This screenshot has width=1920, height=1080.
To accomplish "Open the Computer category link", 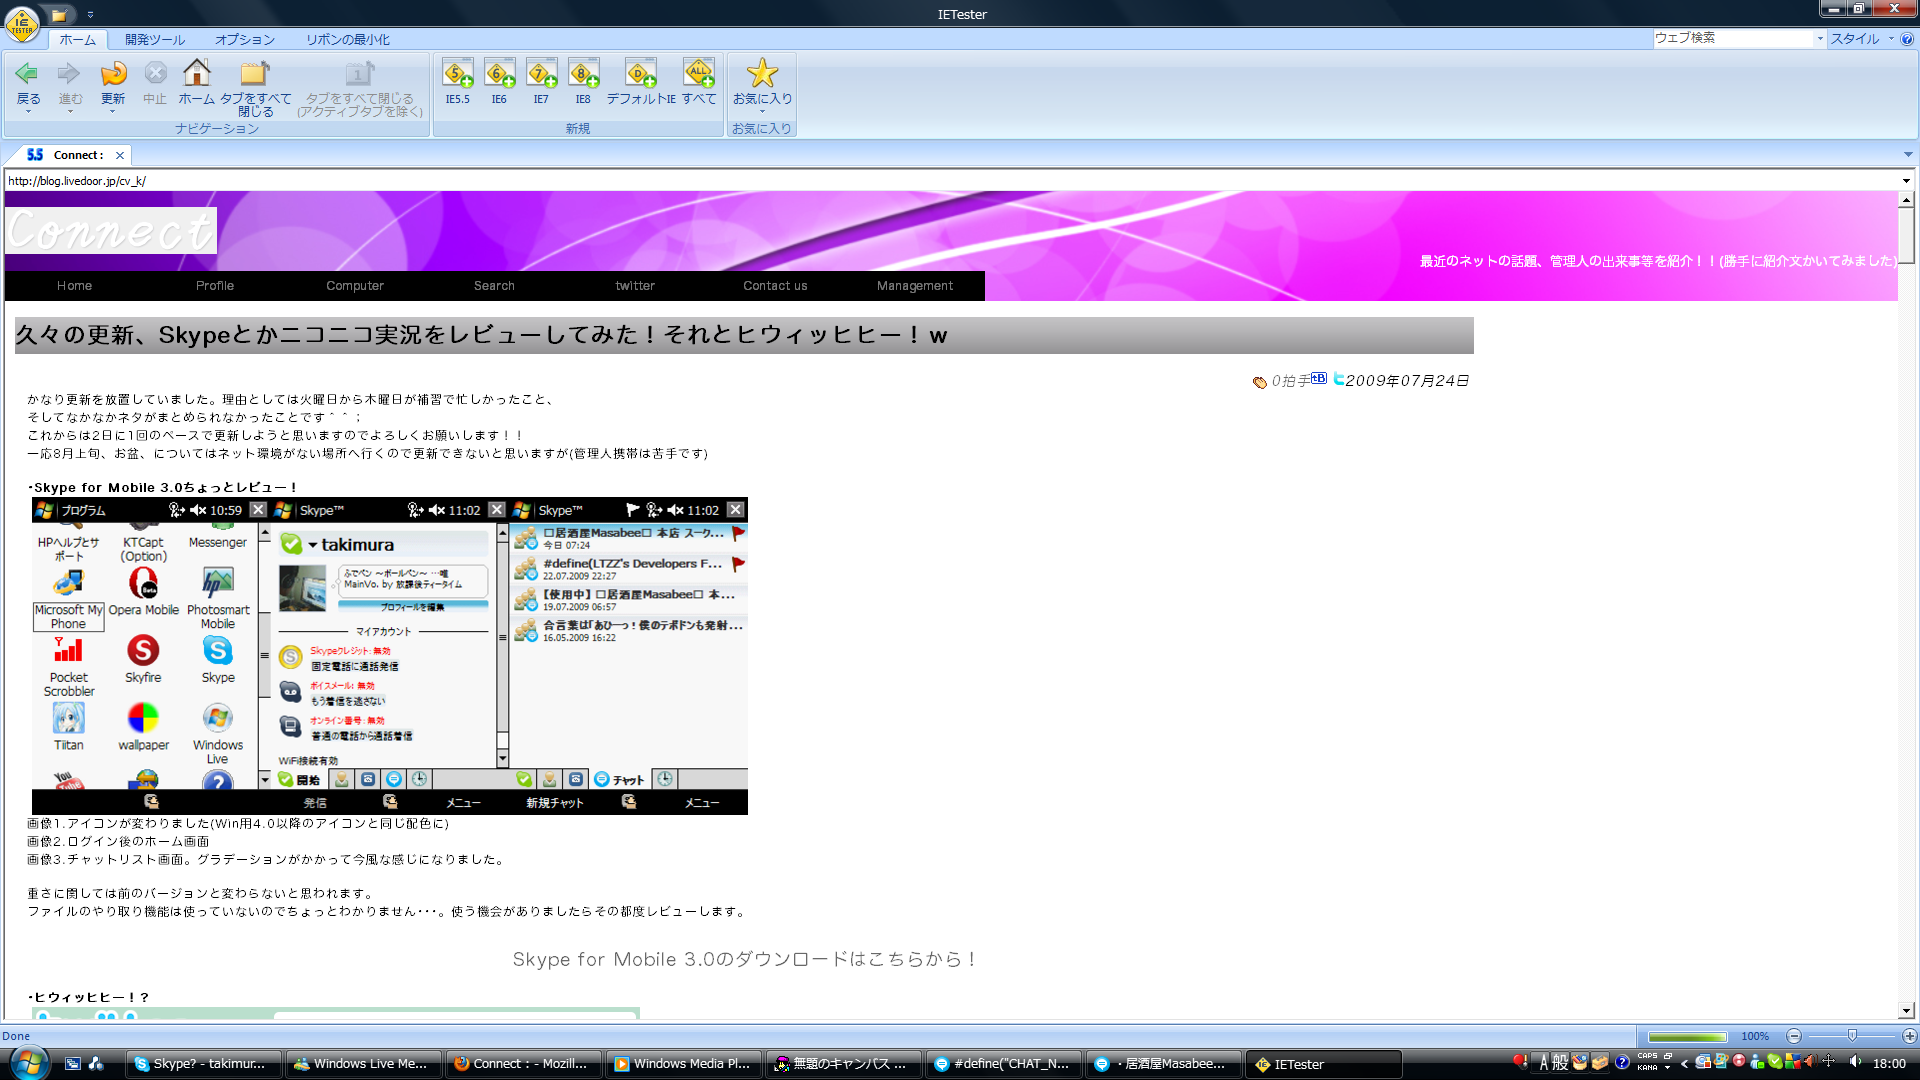I will (x=355, y=286).
